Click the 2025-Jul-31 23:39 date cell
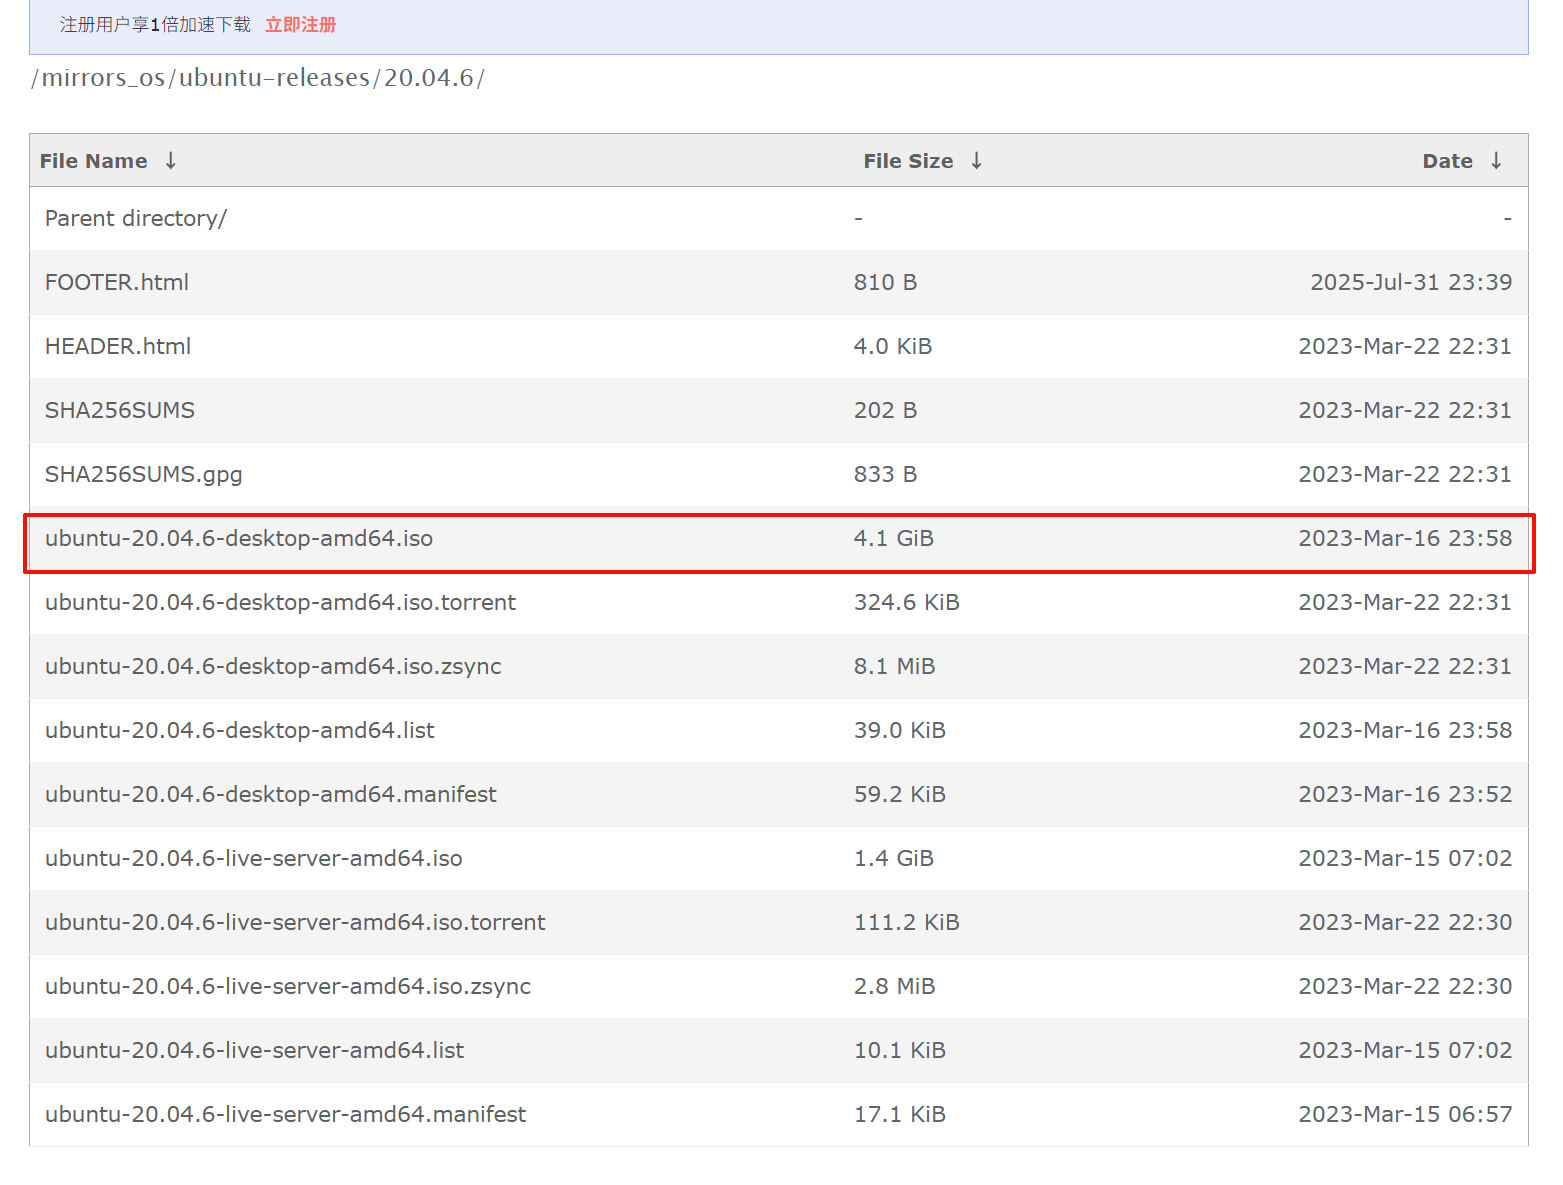The image size is (1563, 1185). tap(1411, 282)
